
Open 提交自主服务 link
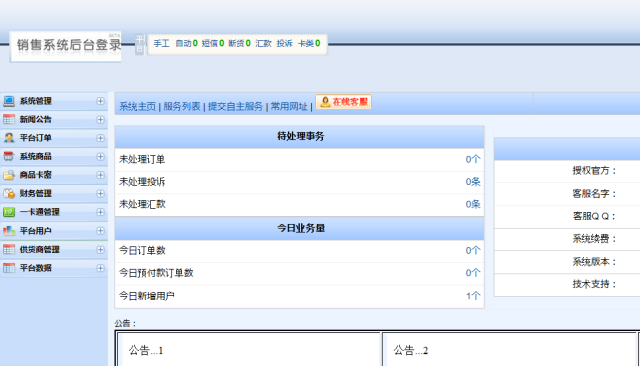click(236, 106)
